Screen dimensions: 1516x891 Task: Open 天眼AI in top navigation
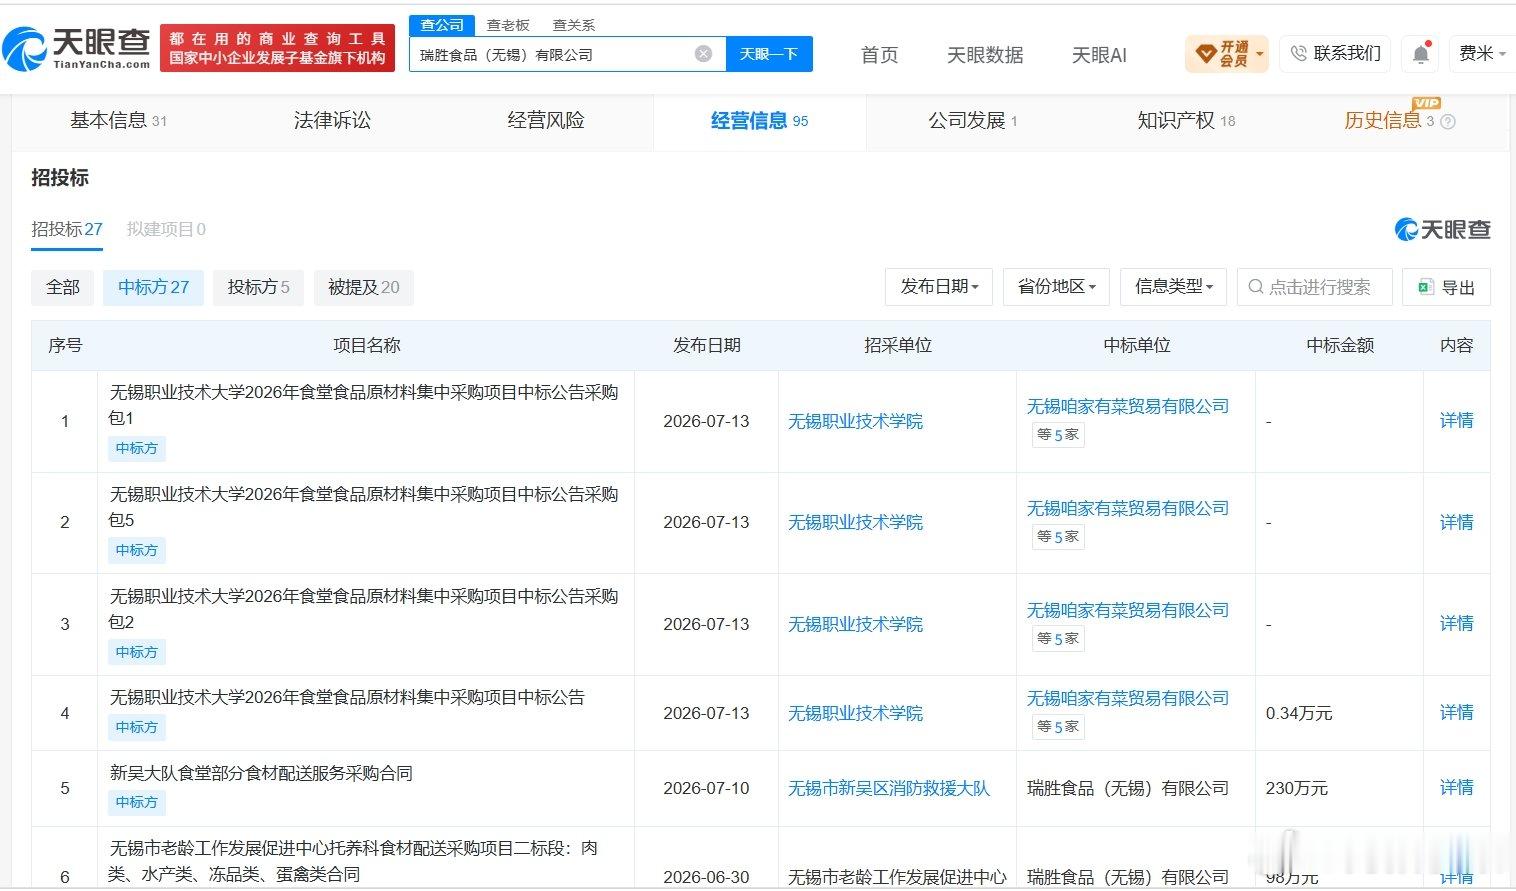[1099, 55]
